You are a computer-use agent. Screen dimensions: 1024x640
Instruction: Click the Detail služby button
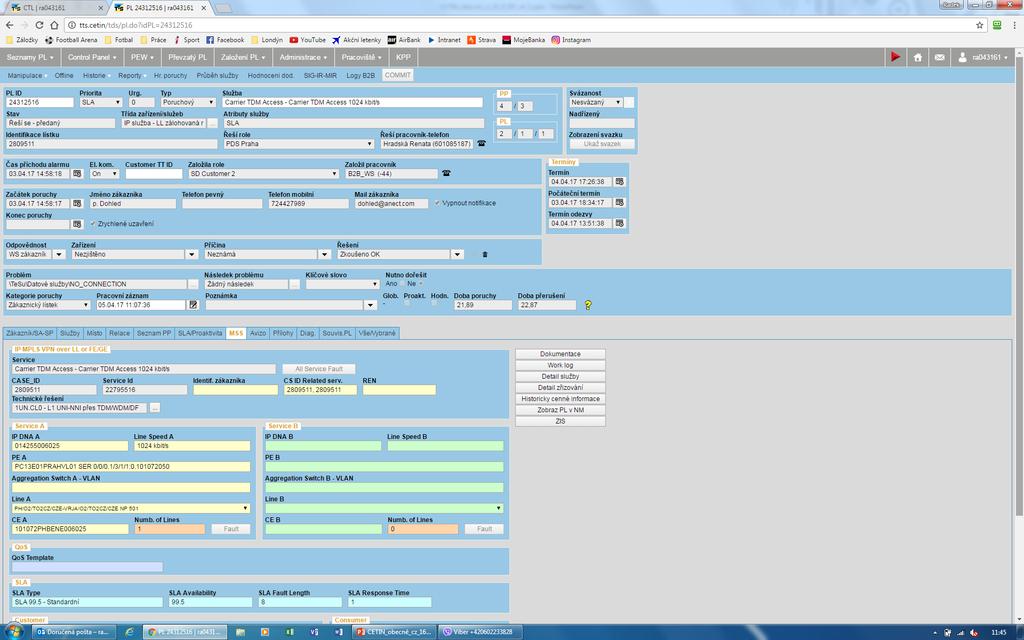(560, 376)
